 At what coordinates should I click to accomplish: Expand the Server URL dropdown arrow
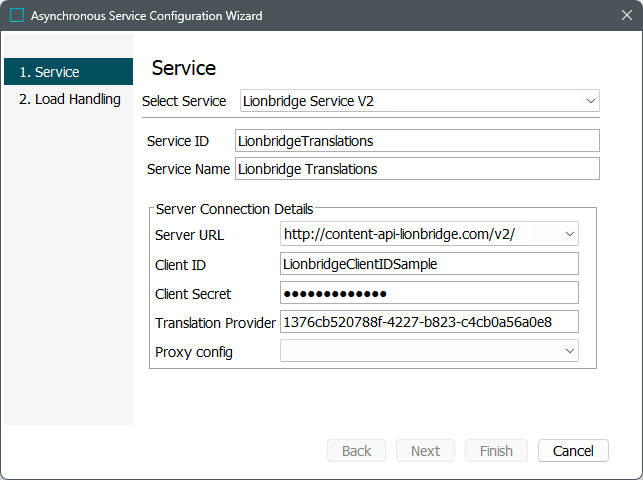point(570,235)
